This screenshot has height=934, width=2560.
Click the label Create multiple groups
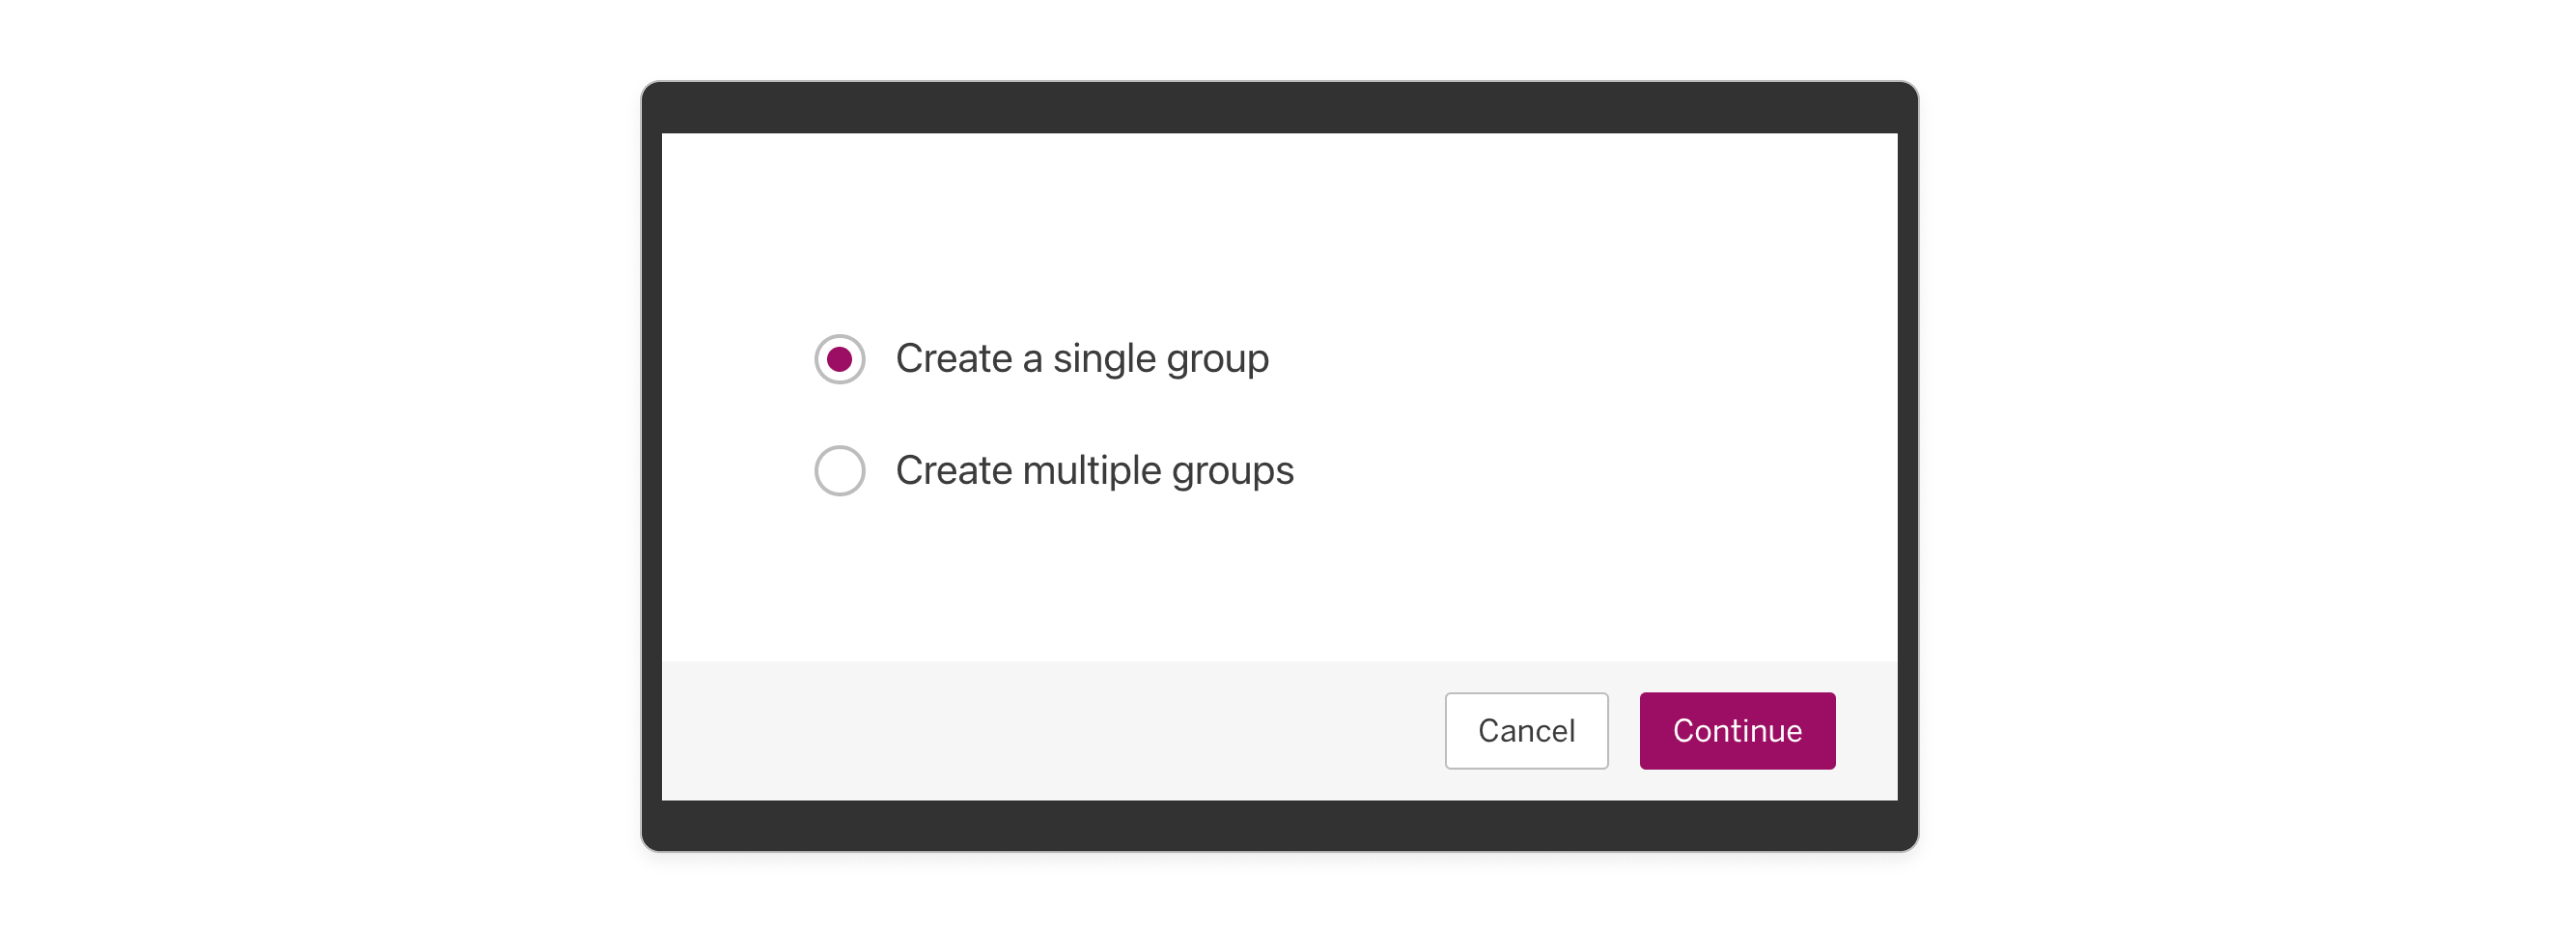pos(1094,470)
